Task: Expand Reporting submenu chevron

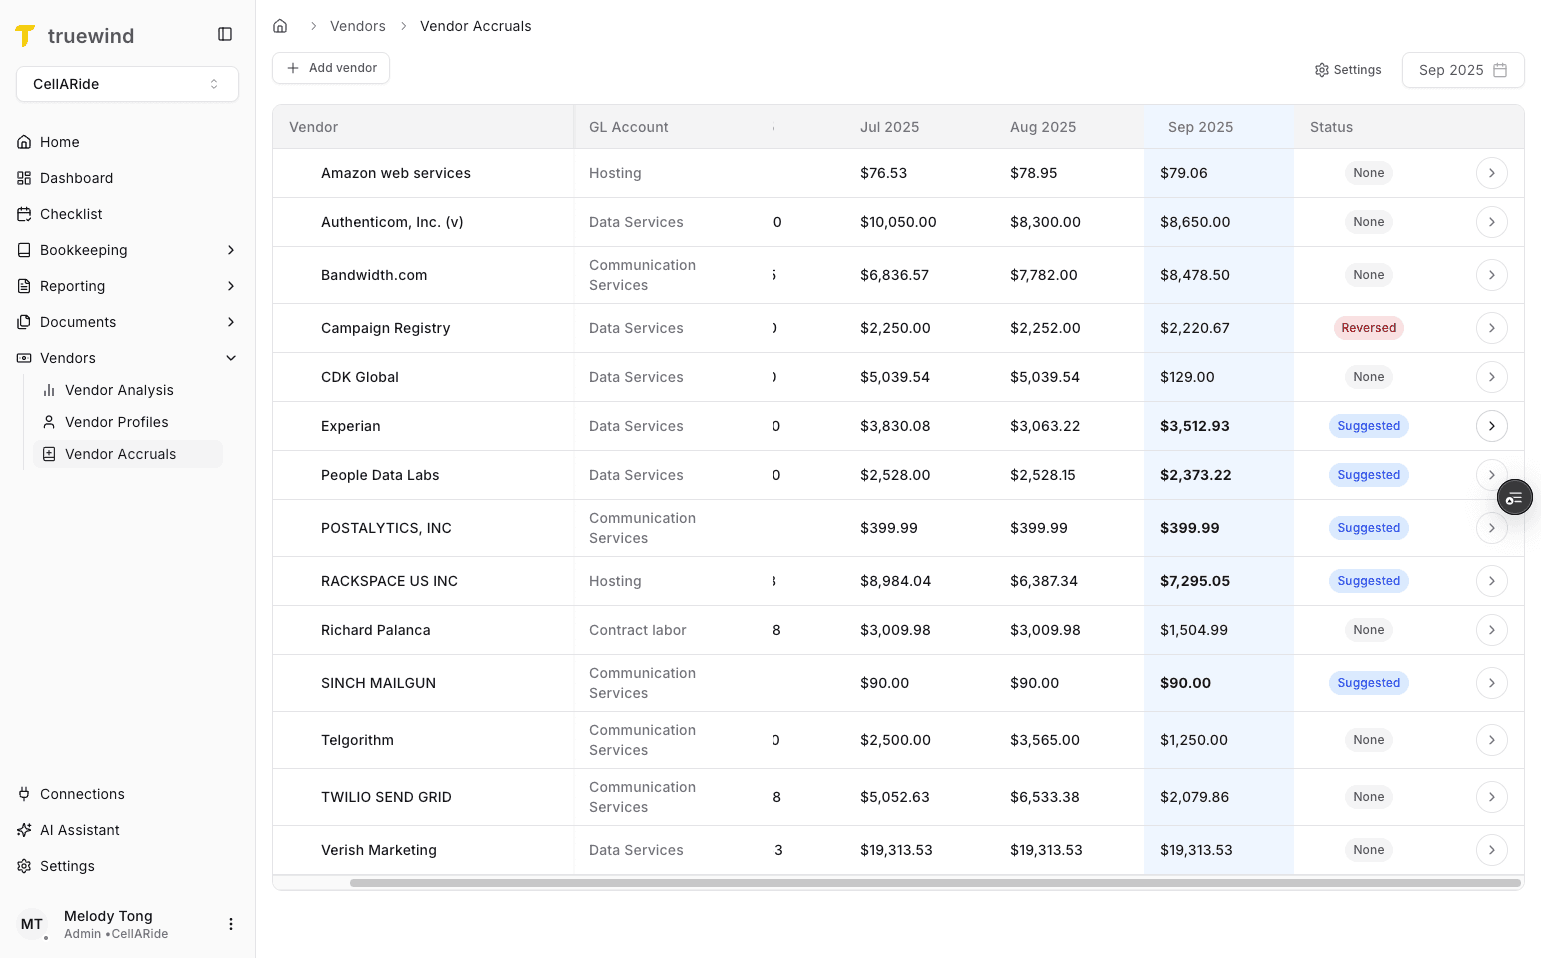Action: click(231, 286)
